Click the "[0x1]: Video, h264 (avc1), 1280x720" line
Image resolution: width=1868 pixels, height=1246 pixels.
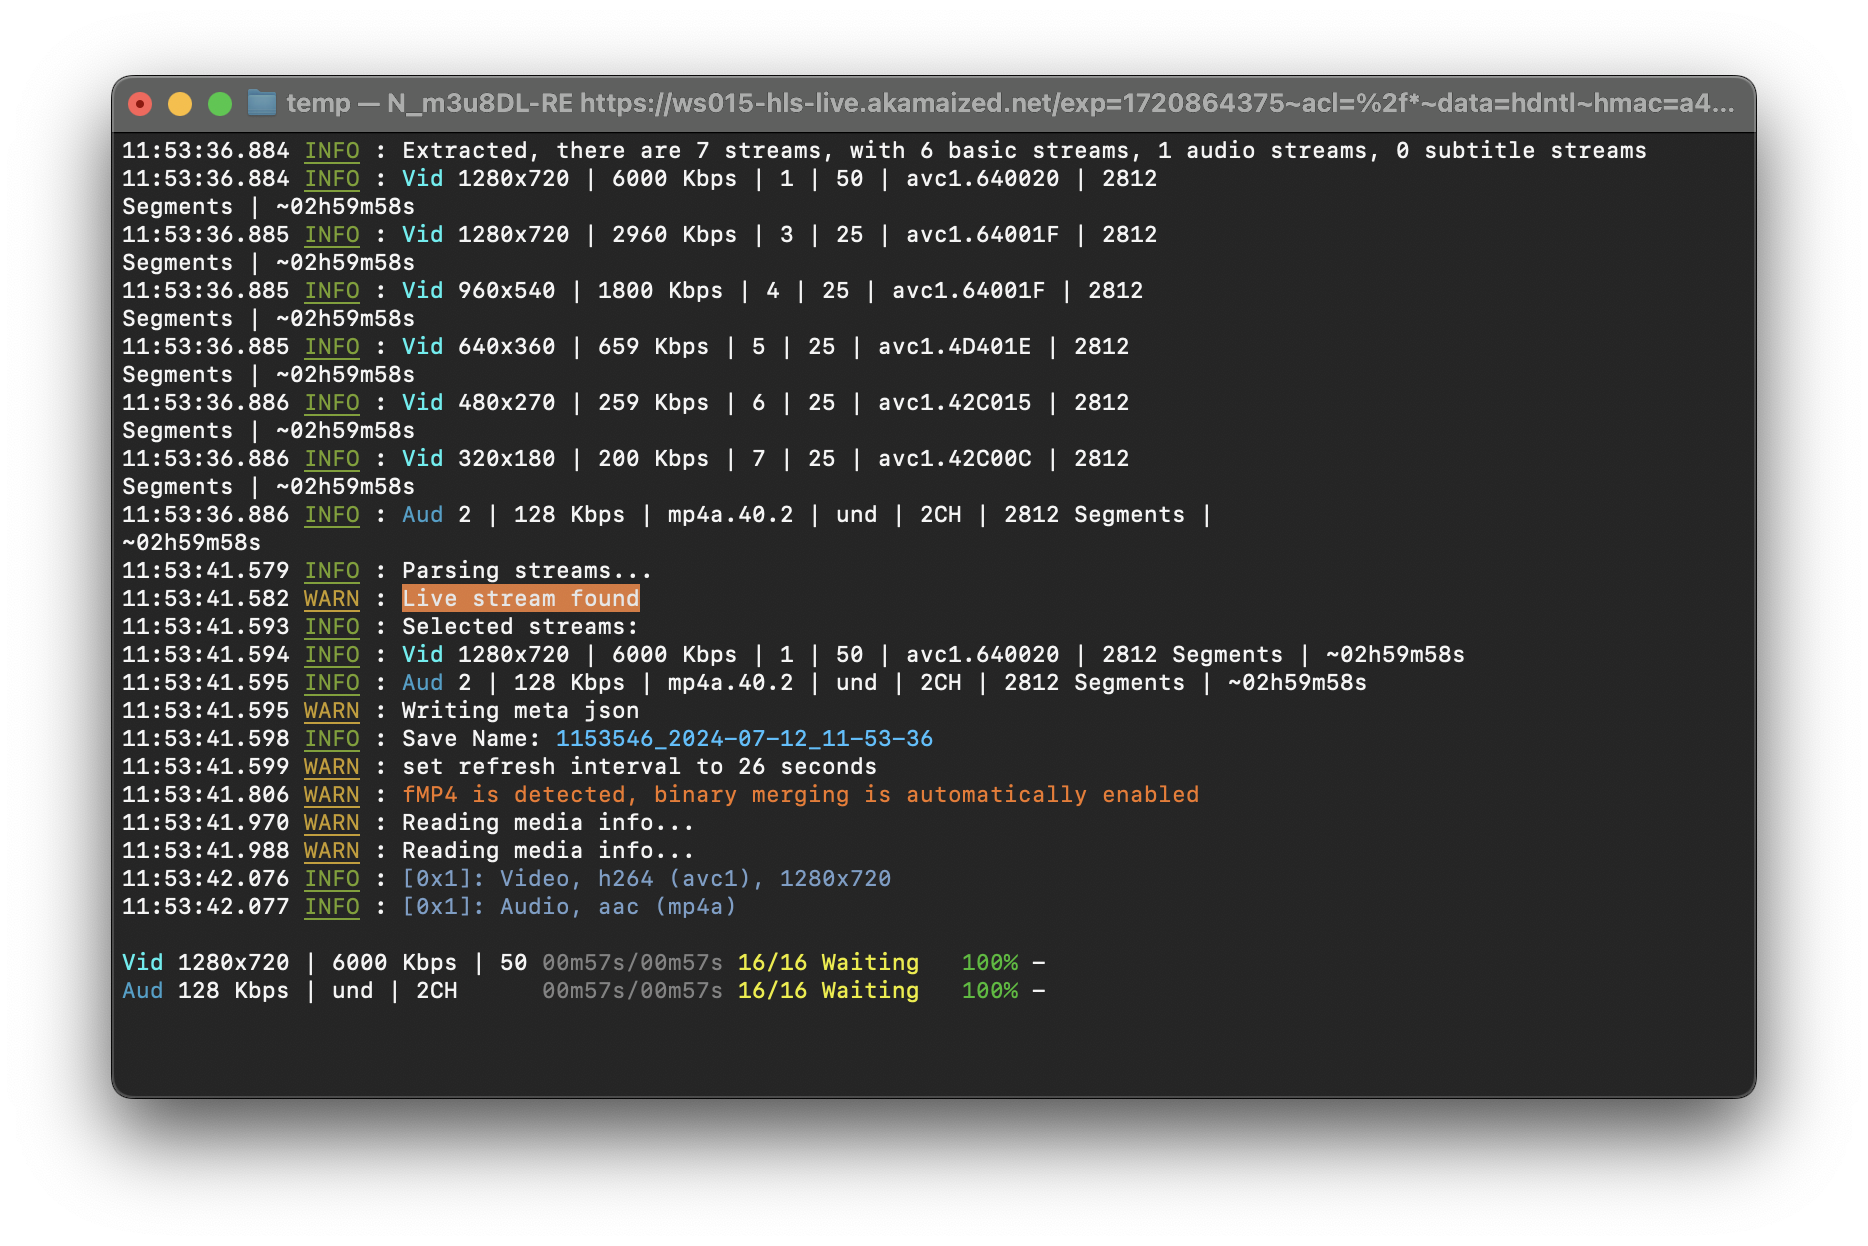point(646,878)
